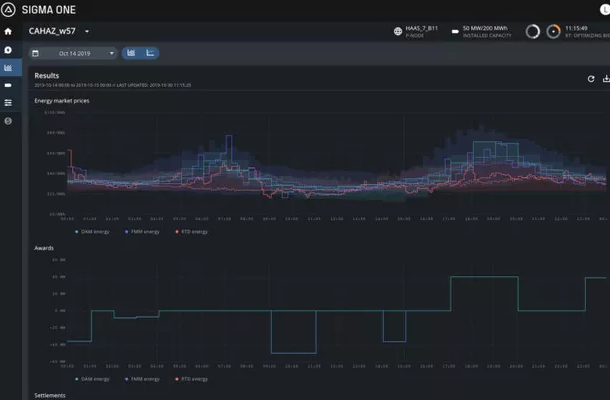Image resolution: width=610 pixels, height=400 pixels.
Task: Switch to line chart view
Action: pos(150,53)
